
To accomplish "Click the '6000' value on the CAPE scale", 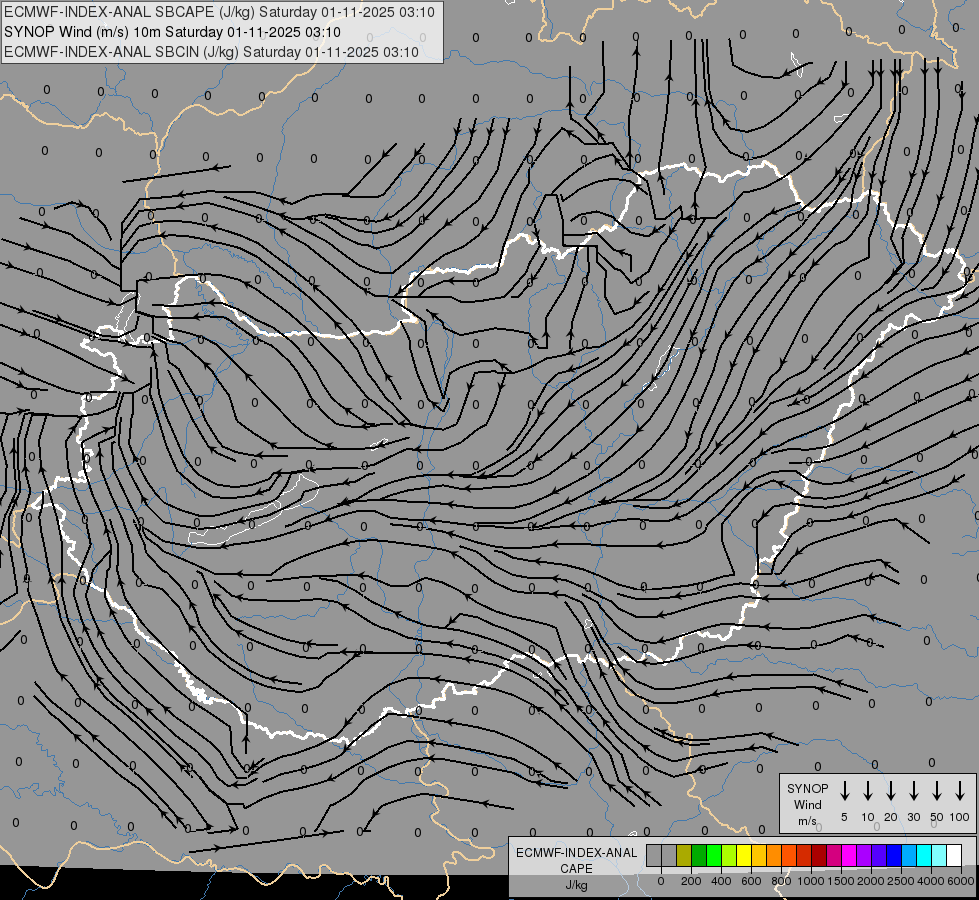I will (961, 881).
